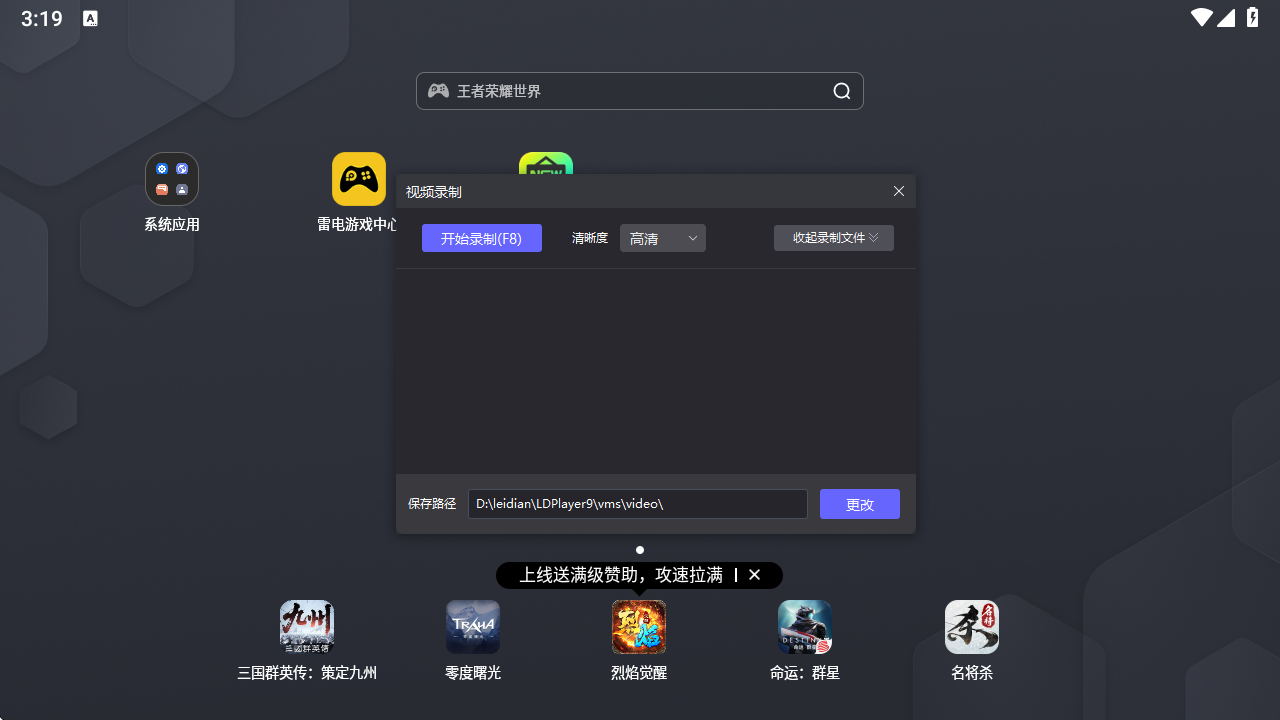This screenshot has height=720, width=1280.
Task: Open the 系统应用 system apps folder
Action: pos(171,179)
